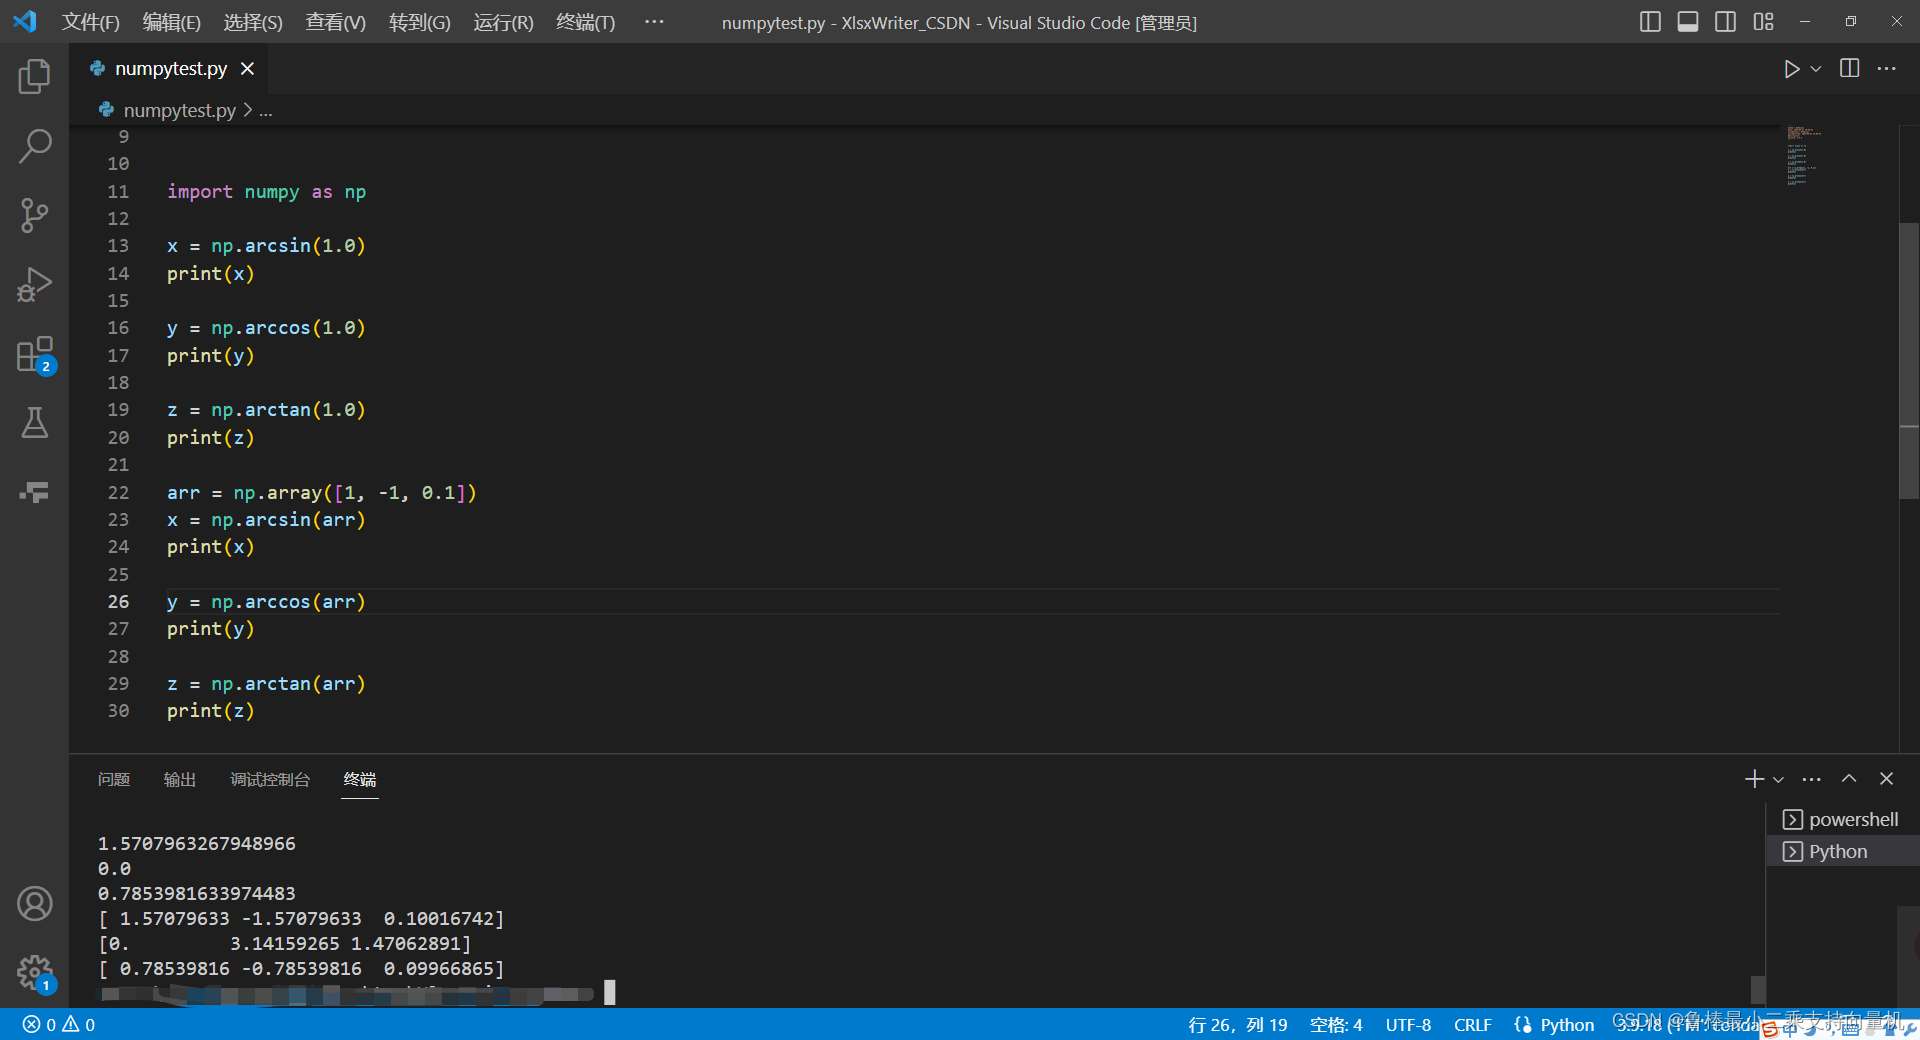Open the 运行(R) menu
The image size is (1920, 1040).
(x=503, y=22)
